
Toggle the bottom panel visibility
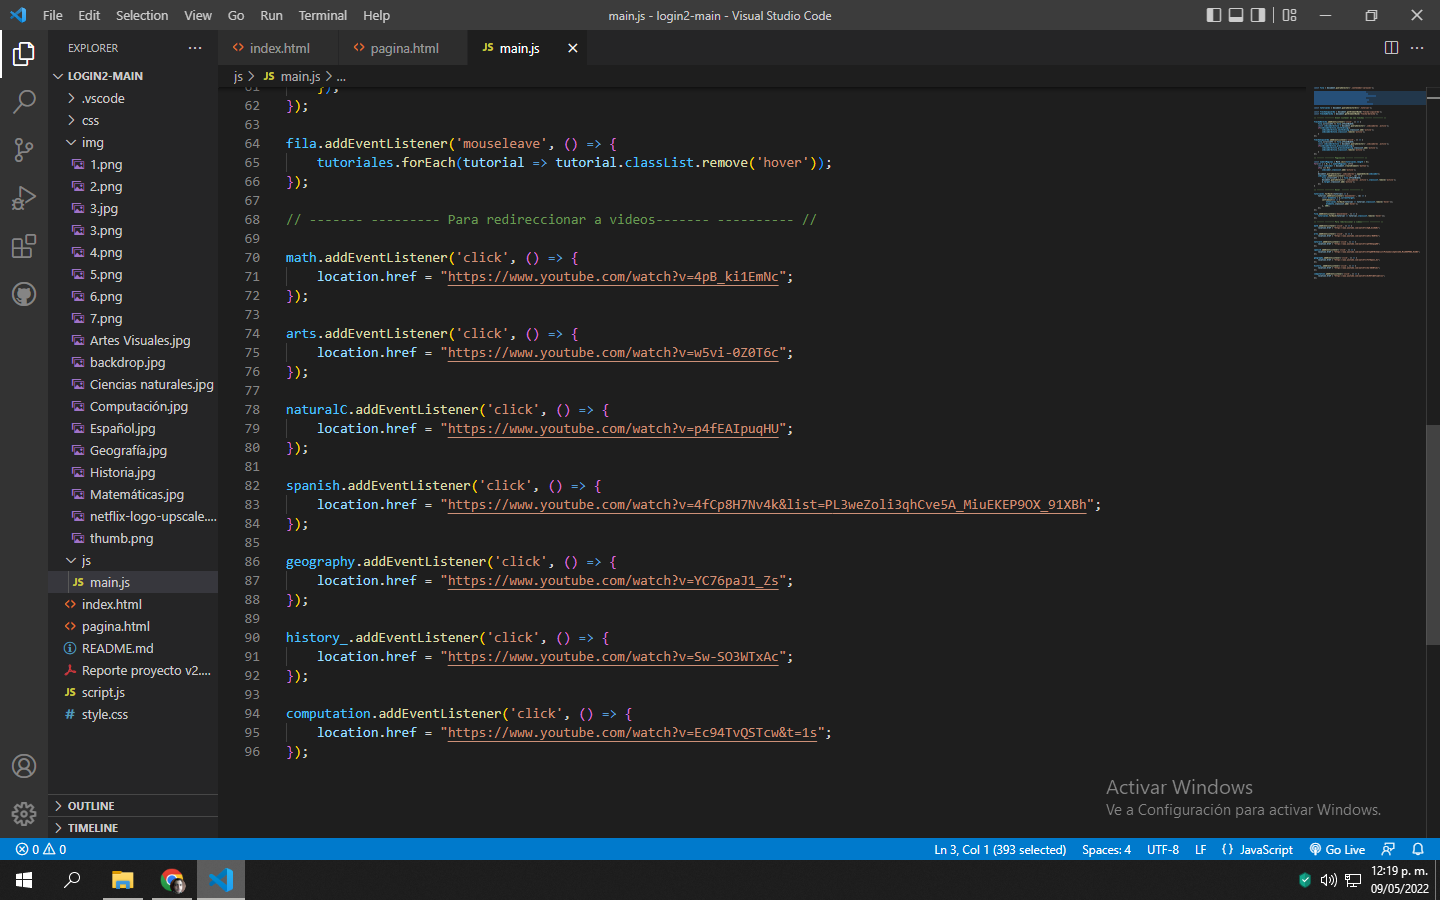point(1235,15)
